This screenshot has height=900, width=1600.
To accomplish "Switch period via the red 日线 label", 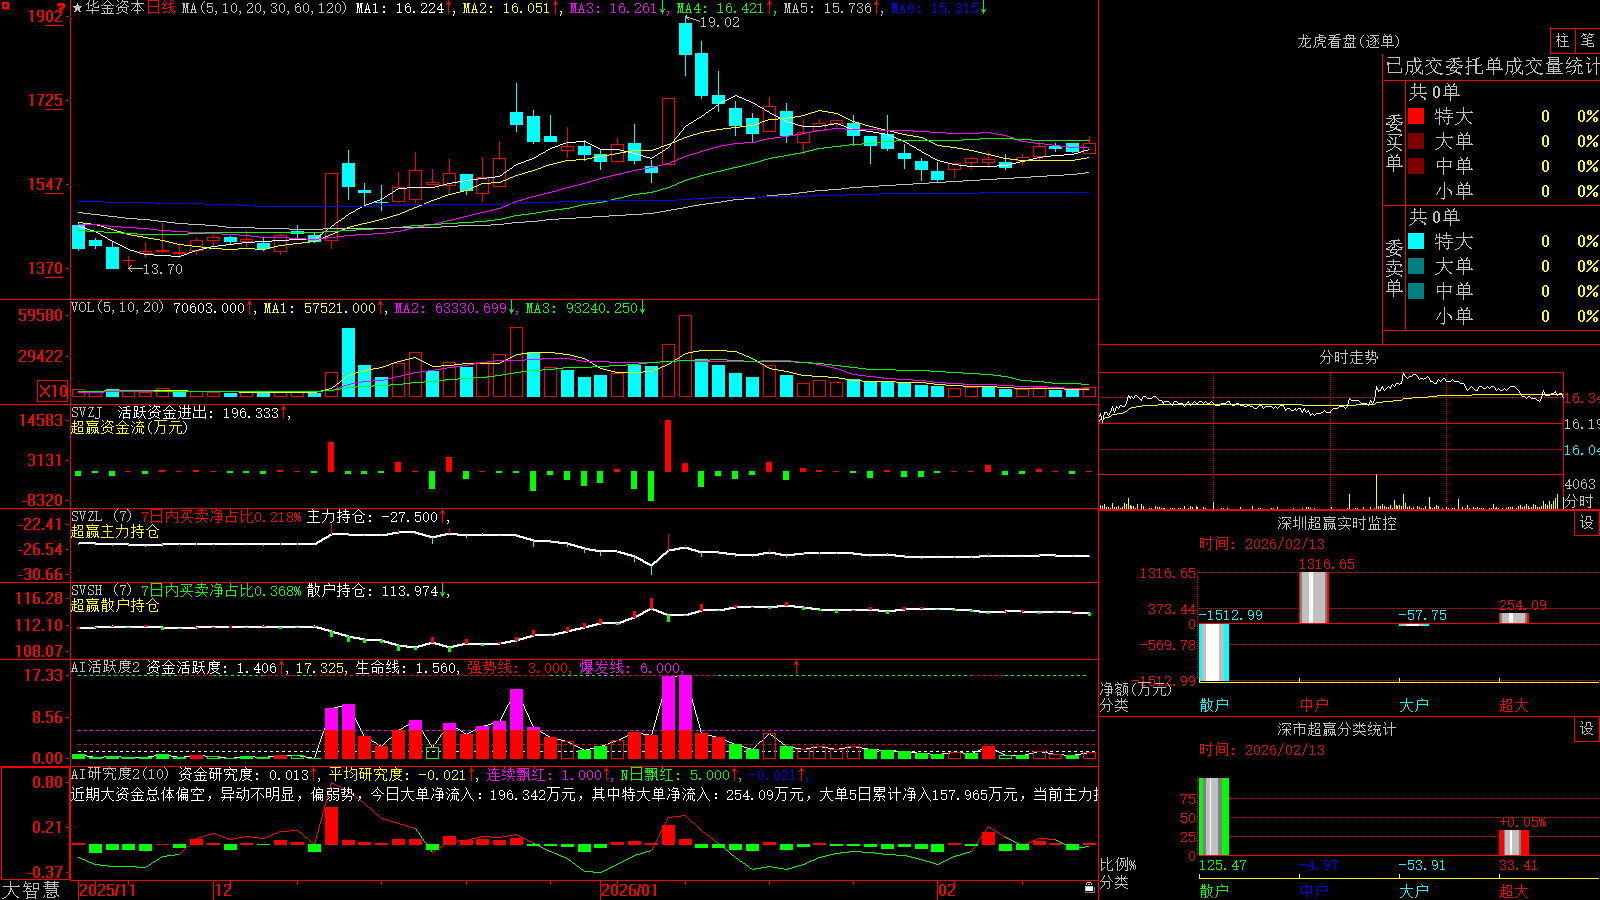I will (x=161, y=8).
